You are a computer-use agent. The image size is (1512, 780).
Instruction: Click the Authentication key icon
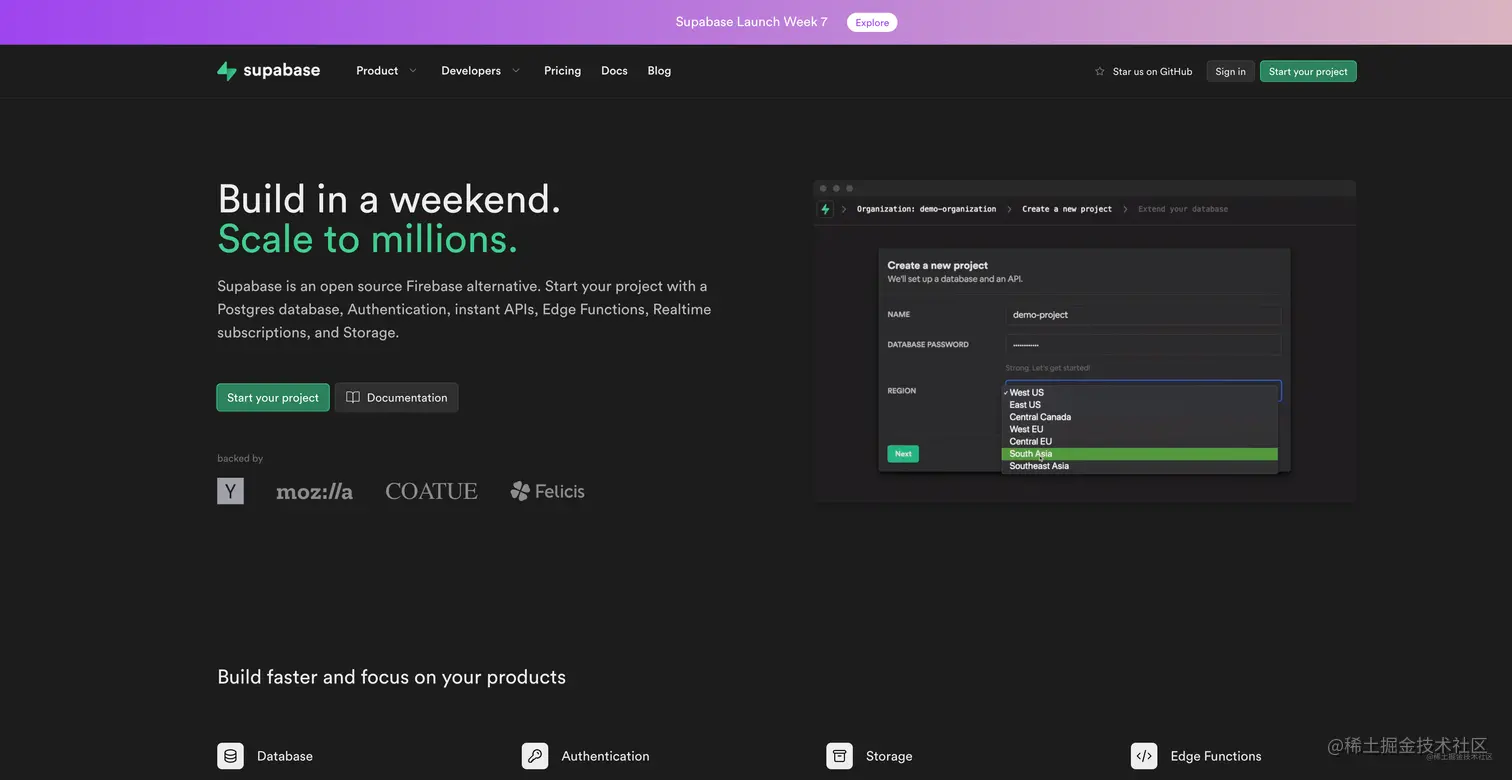[535, 756]
